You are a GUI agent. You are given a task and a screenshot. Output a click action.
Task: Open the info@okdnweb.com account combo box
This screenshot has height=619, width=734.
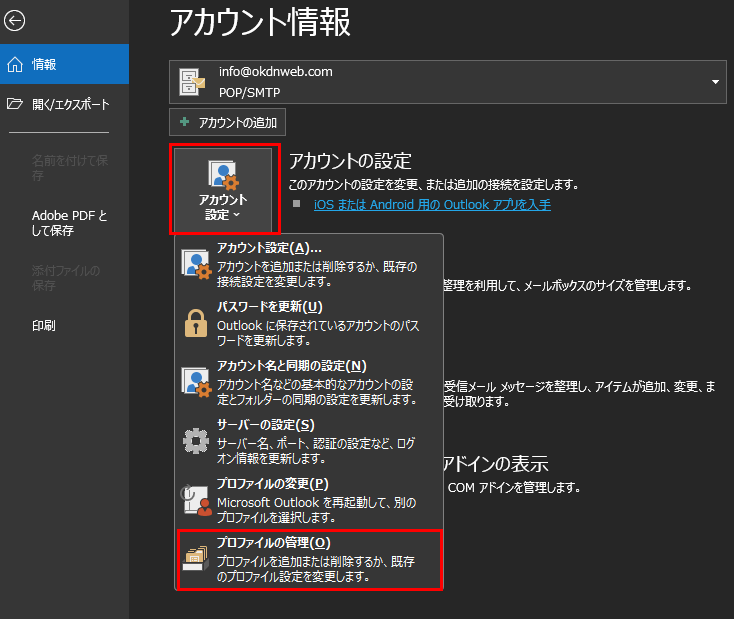tap(447, 81)
